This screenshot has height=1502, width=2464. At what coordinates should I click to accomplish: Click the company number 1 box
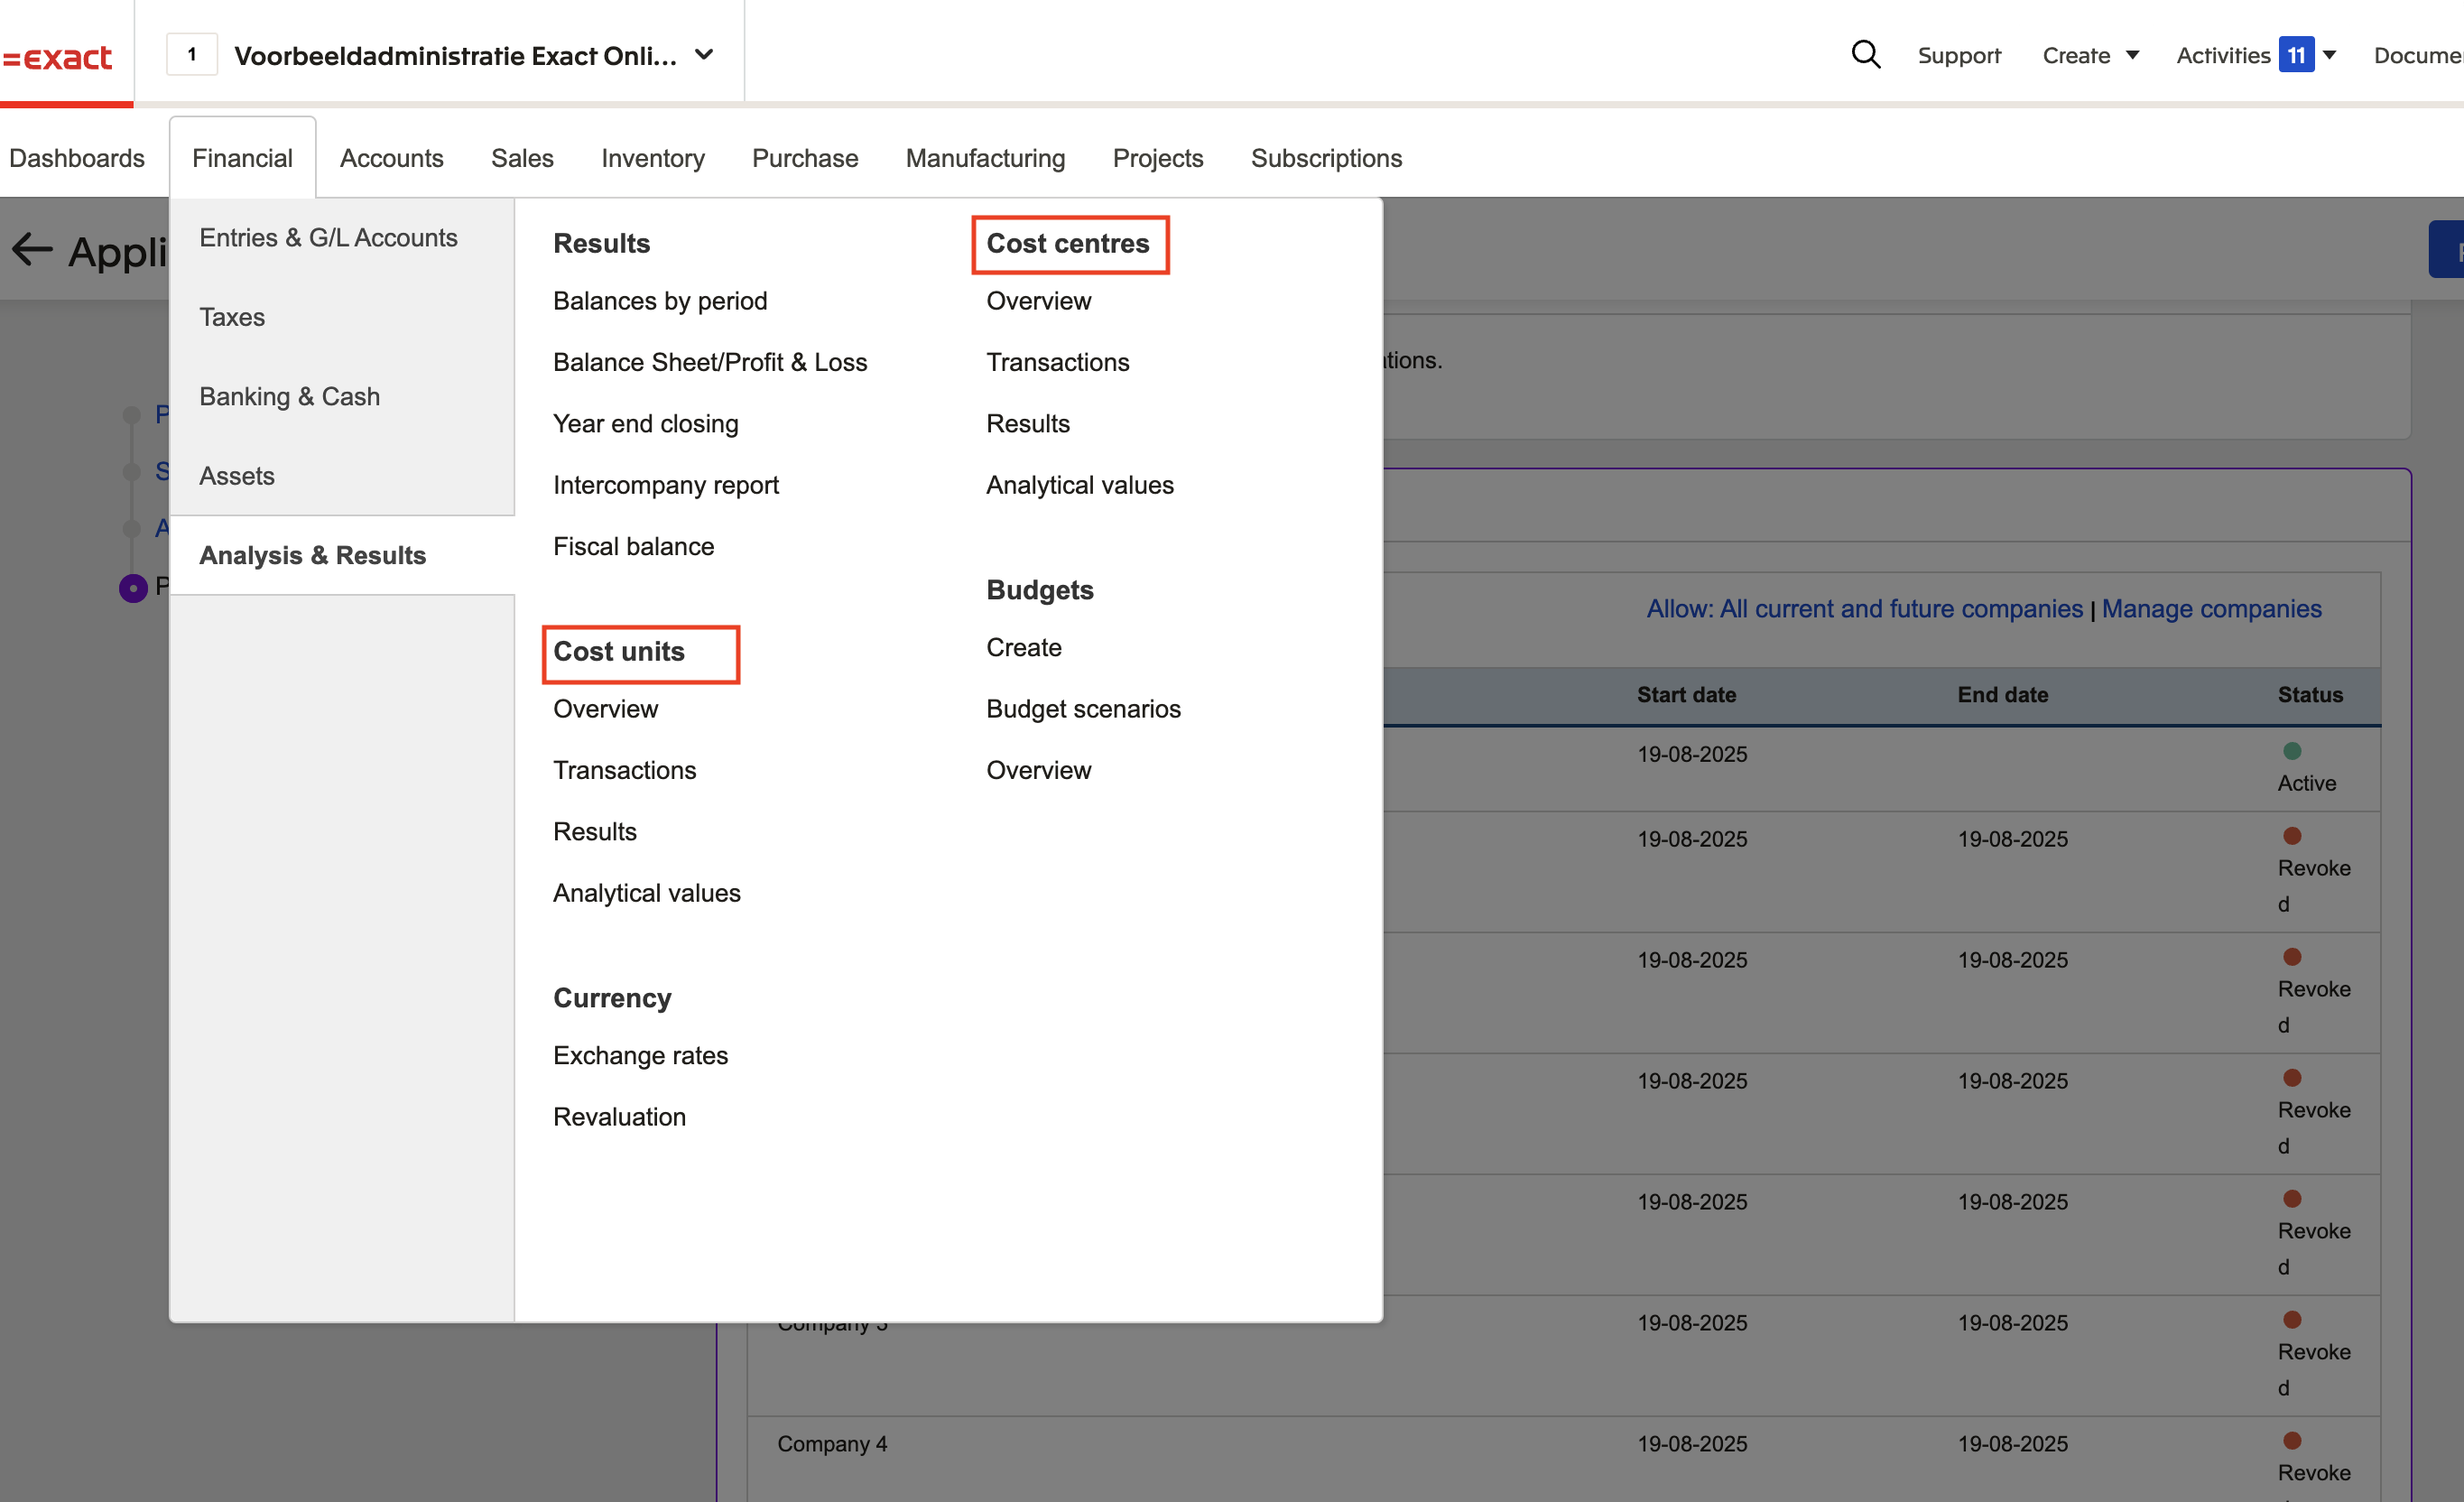coord(191,54)
